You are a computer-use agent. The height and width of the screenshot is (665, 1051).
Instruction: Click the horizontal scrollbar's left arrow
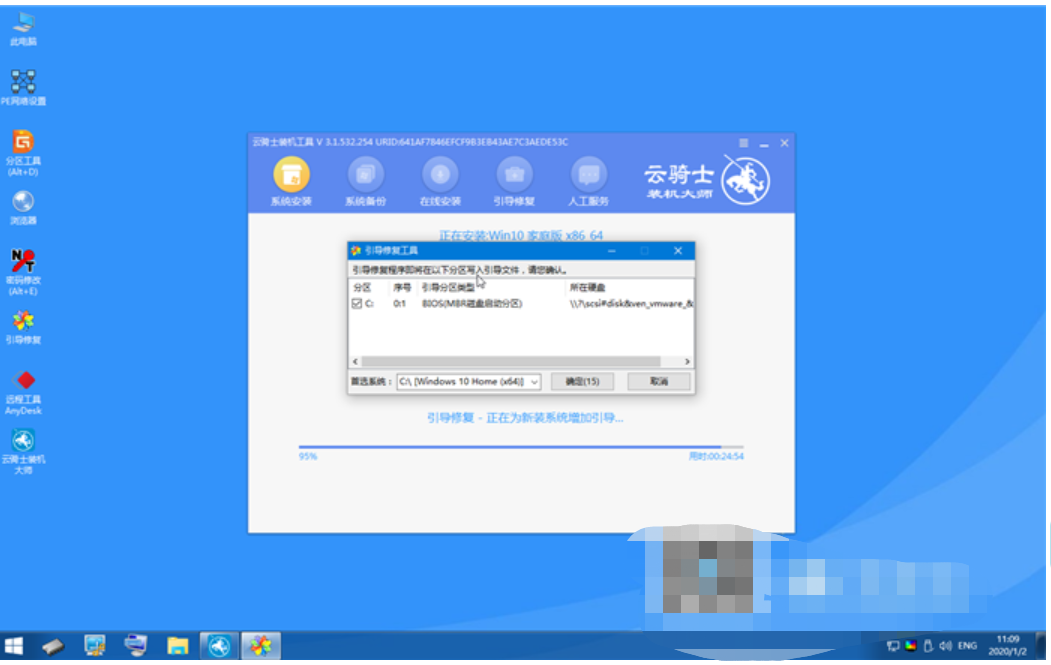coord(355,361)
